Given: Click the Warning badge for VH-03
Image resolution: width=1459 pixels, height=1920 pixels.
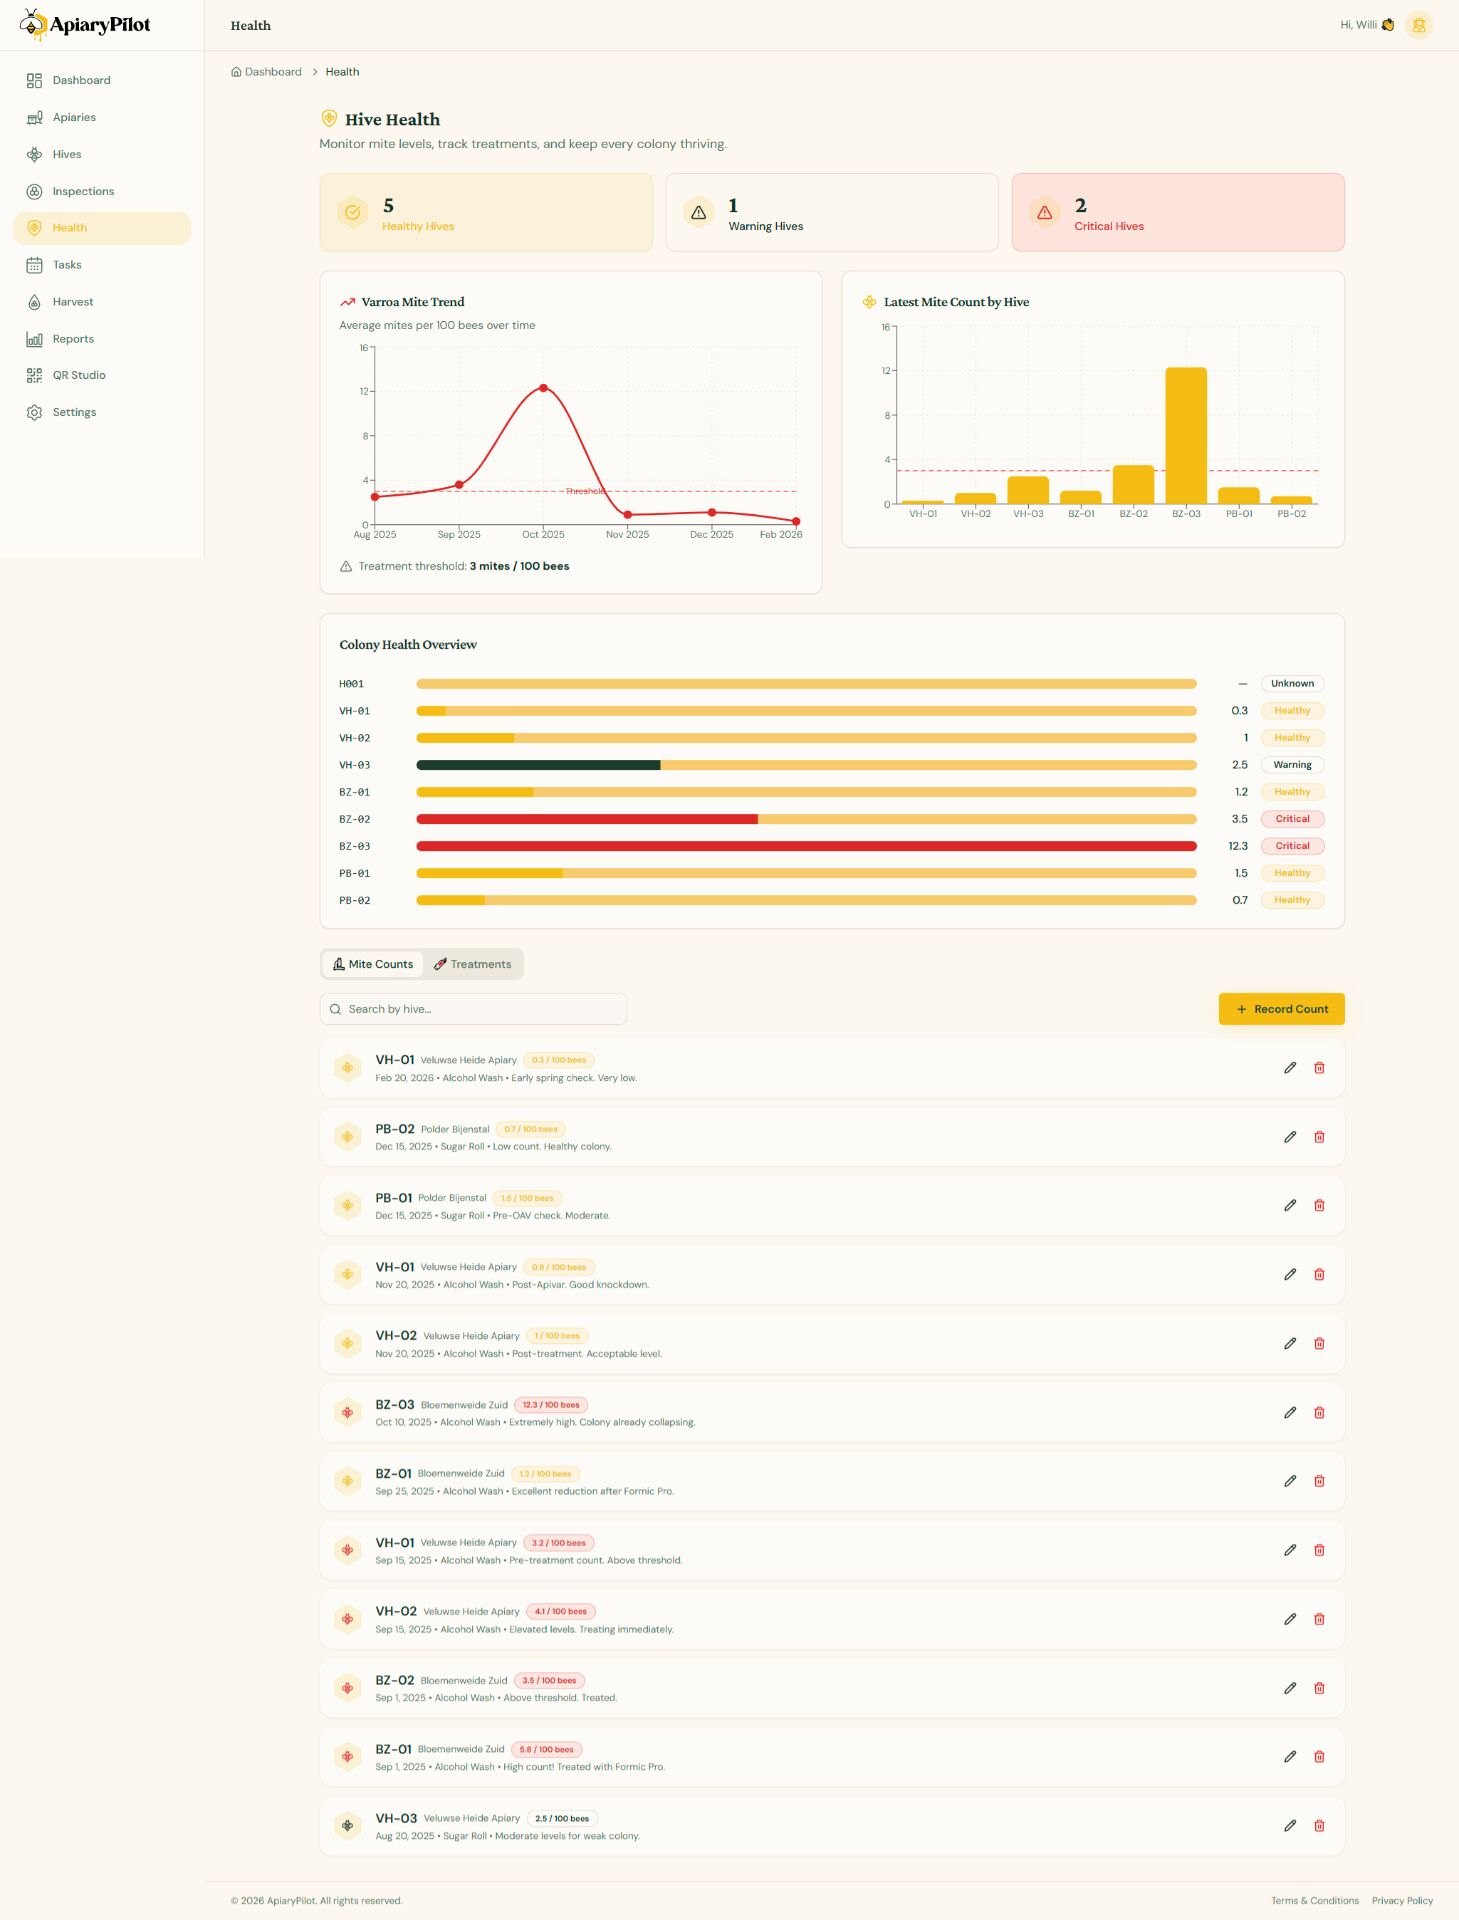Looking at the screenshot, I should click(x=1292, y=765).
